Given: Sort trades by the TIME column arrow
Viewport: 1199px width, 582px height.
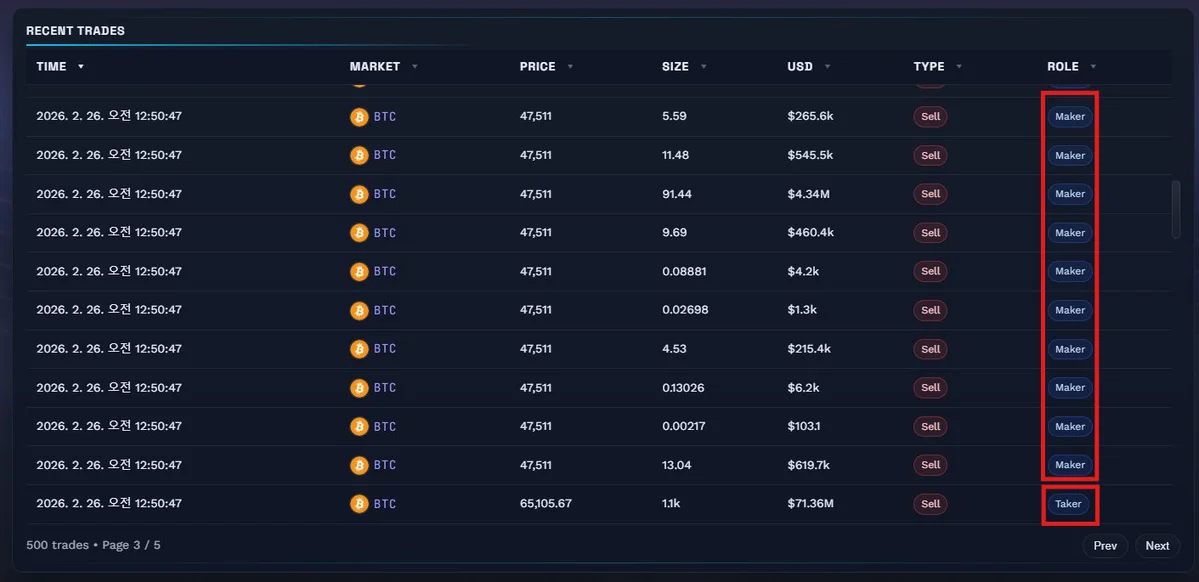Looking at the screenshot, I should click(81, 67).
